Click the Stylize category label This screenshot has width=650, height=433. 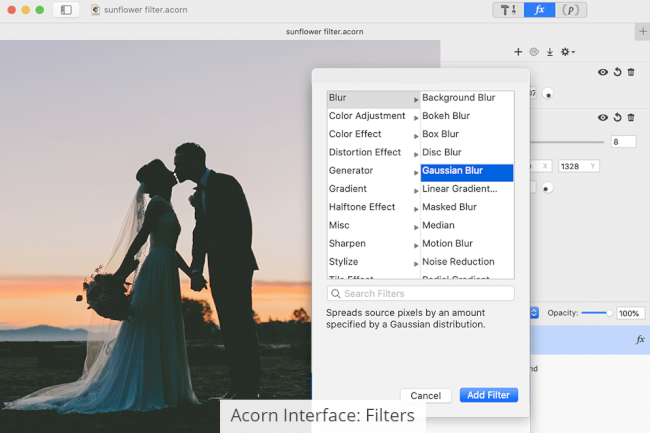[343, 262]
